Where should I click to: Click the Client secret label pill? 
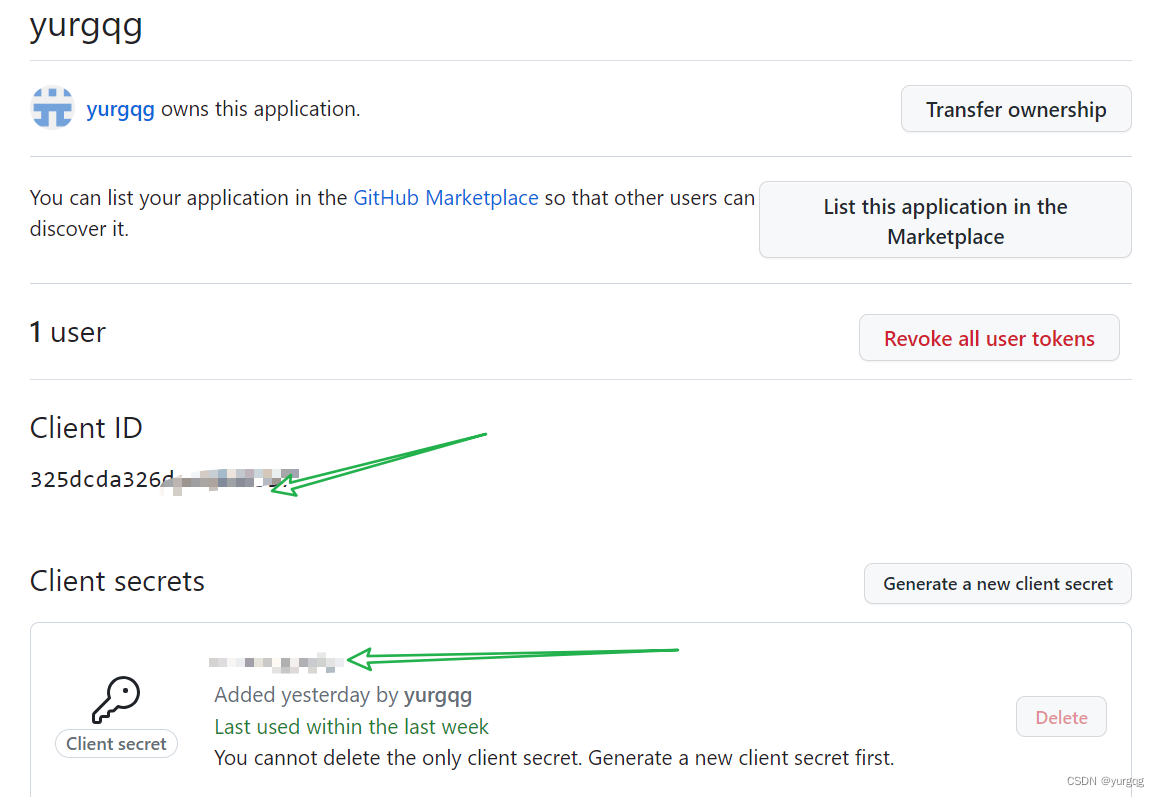coord(116,743)
